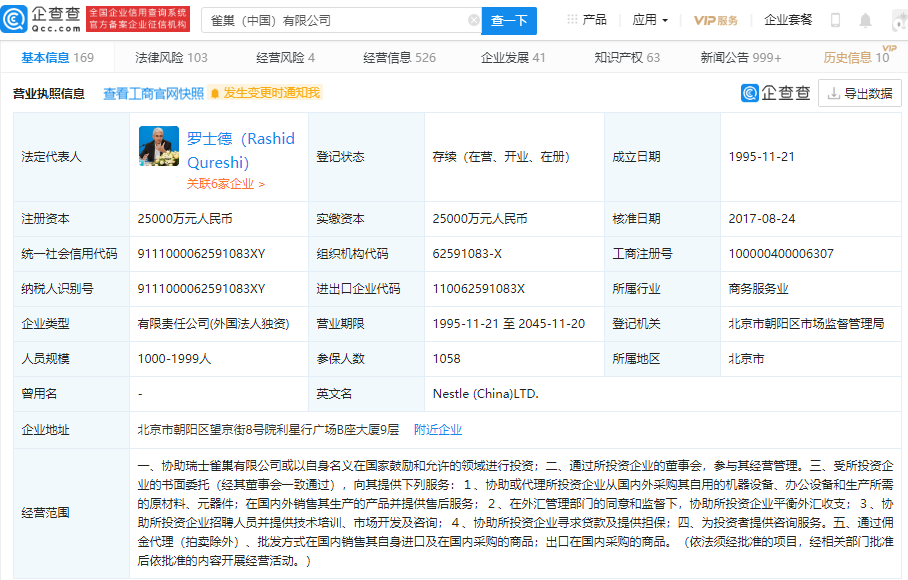The image size is (908, 580).
Task: Expand 关联6家企业 link arrow
Action: [x=262, y=184]
